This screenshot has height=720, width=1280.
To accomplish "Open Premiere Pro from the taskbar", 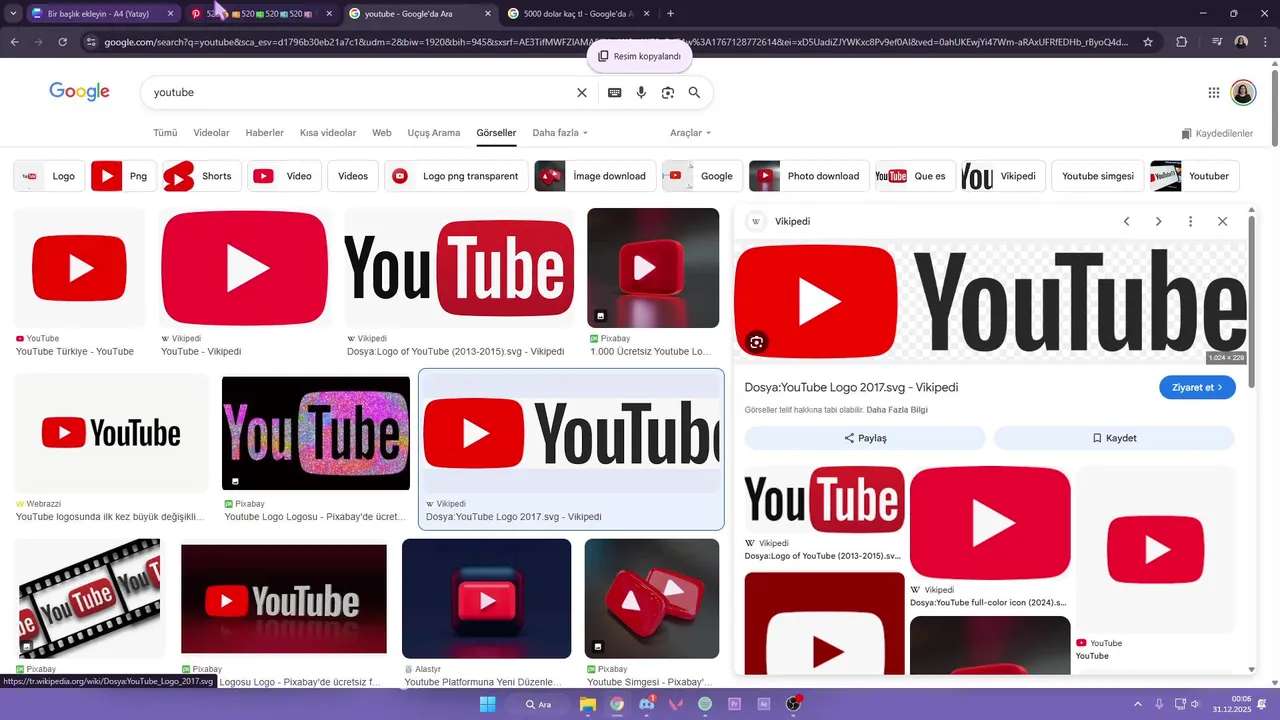I will (734, 704).
